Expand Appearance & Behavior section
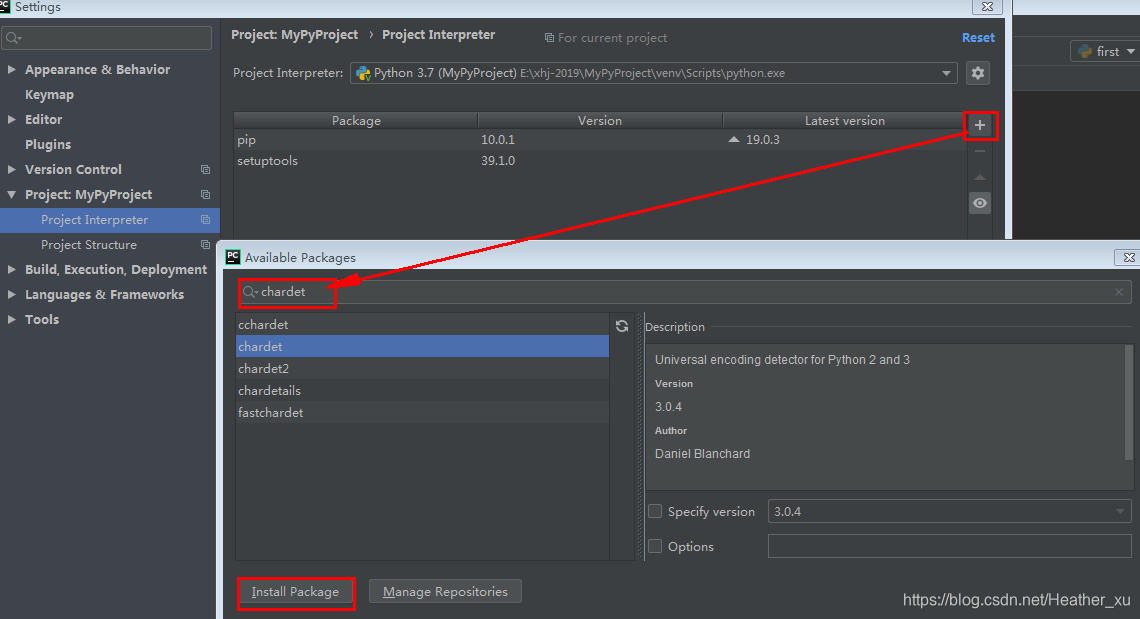Screen dimensions: 1140x619 coord(12,69)
